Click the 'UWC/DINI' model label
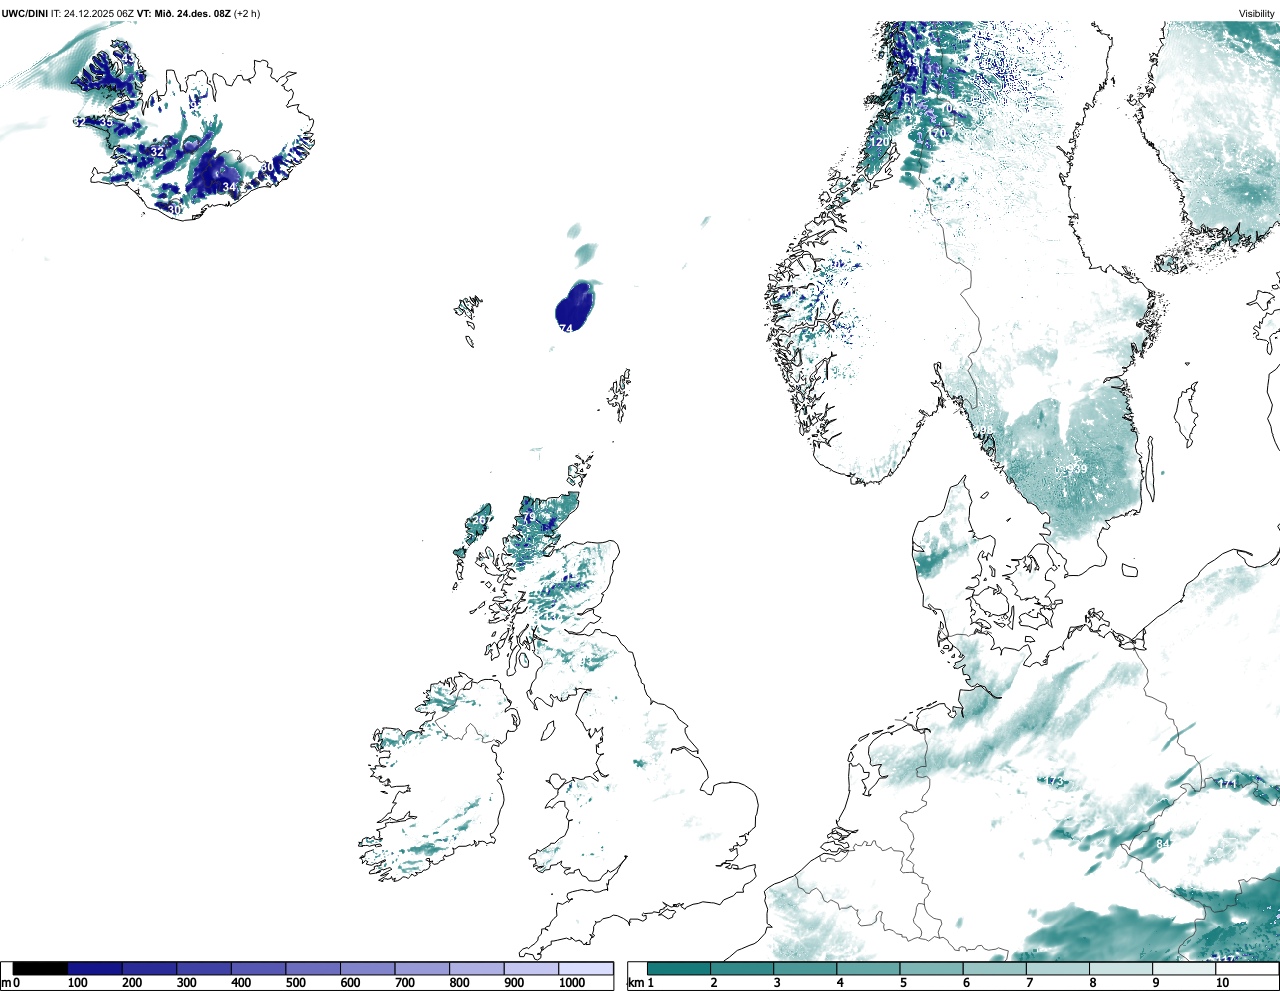1280x991 pixels. 24,13
